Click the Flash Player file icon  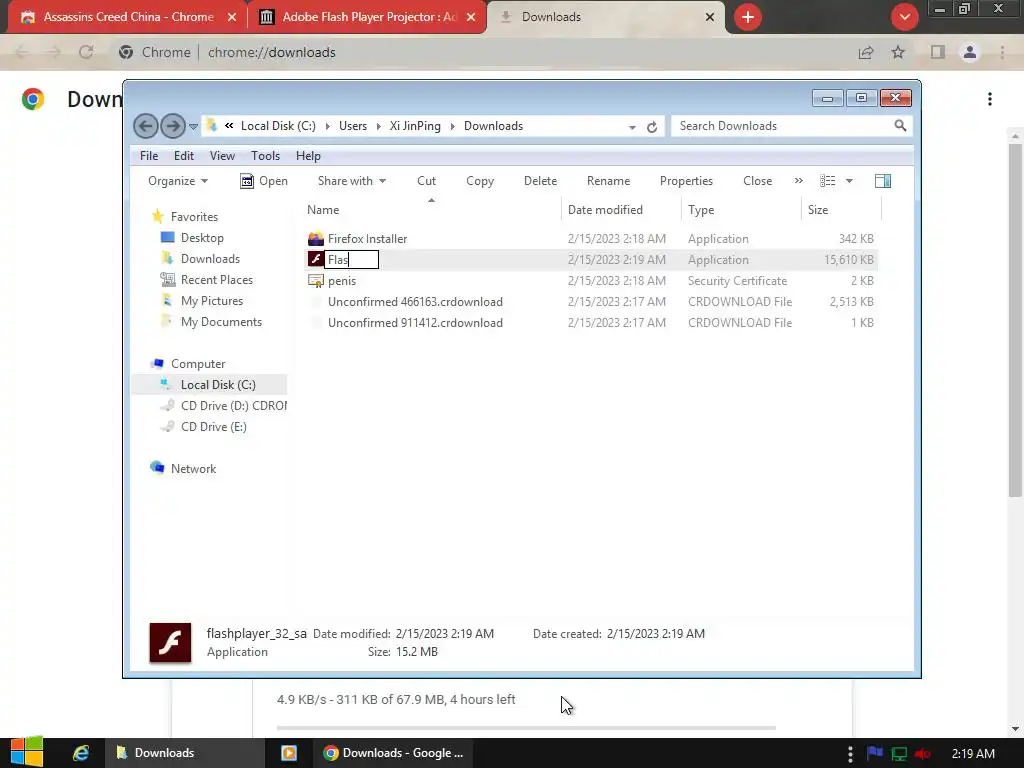(315, 259)
